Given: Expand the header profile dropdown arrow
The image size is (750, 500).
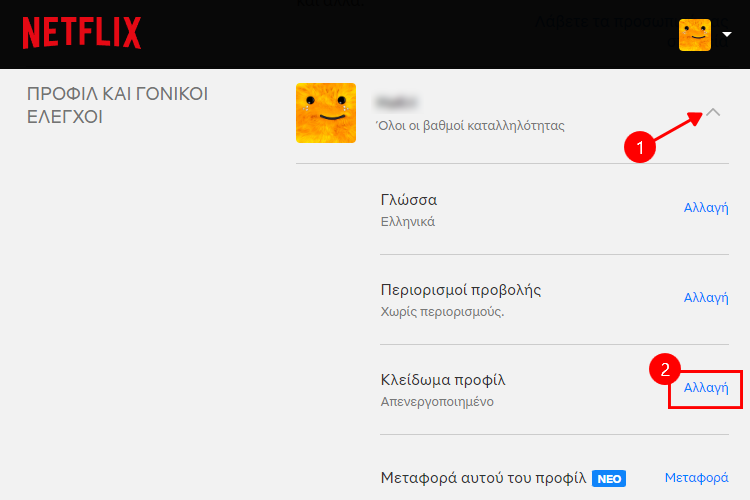Looking at the screenshot, I should click(727, 34).
